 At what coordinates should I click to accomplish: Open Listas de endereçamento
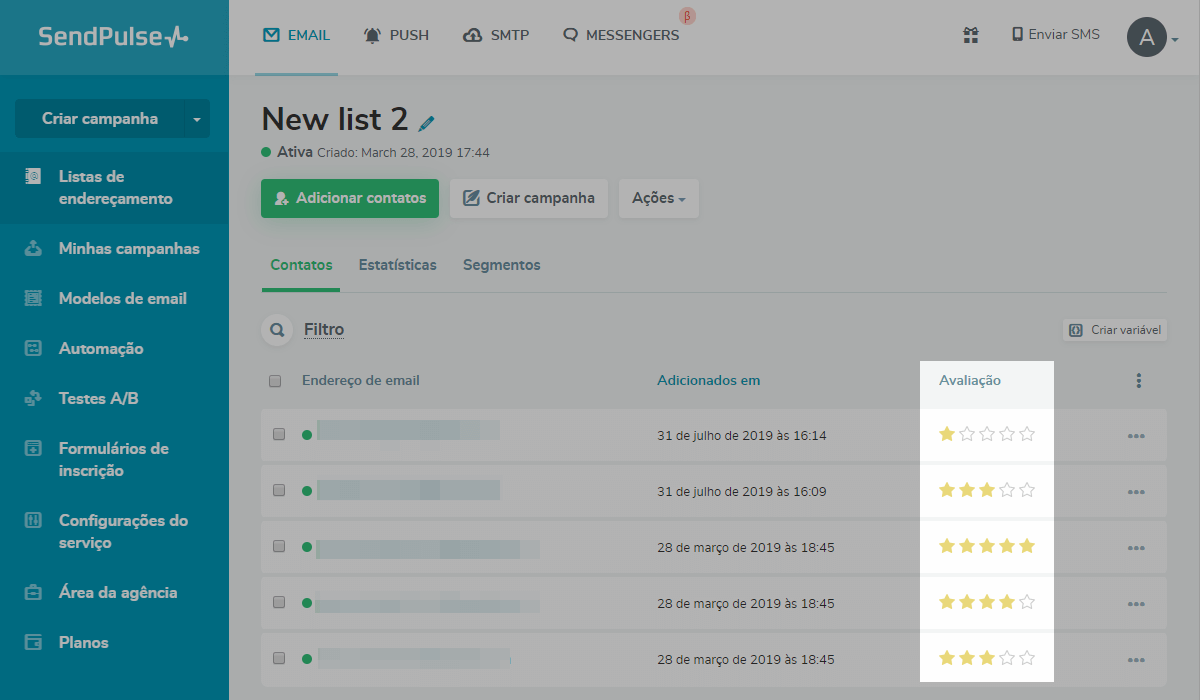(x=114, y=187)
